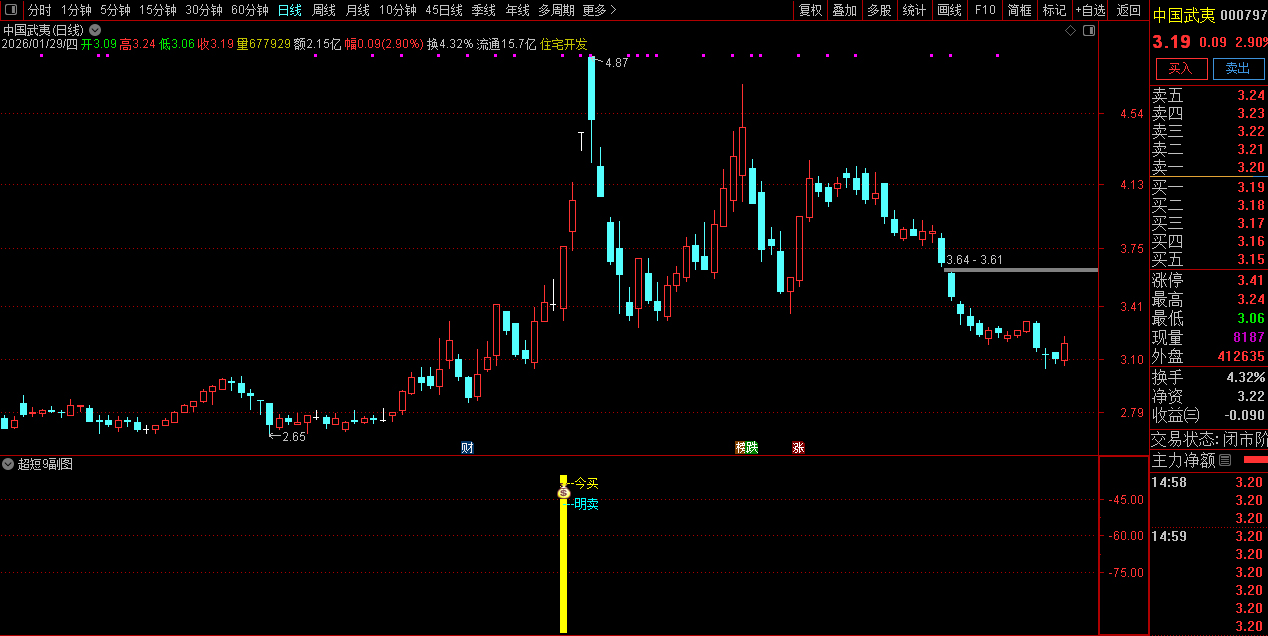The height and width of the screenshot is (636, 1268).
Task: Select the 日线 daily period tab
Action: pos(290,10)
